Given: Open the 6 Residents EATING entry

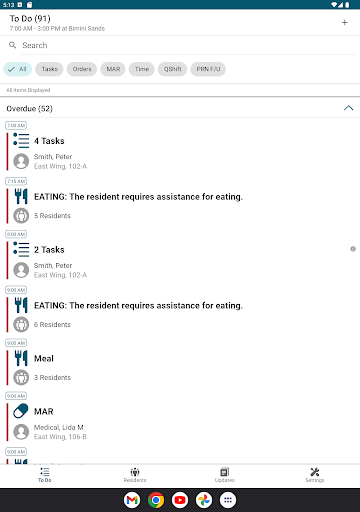Looking at the screenshot, I should point(180,313).
